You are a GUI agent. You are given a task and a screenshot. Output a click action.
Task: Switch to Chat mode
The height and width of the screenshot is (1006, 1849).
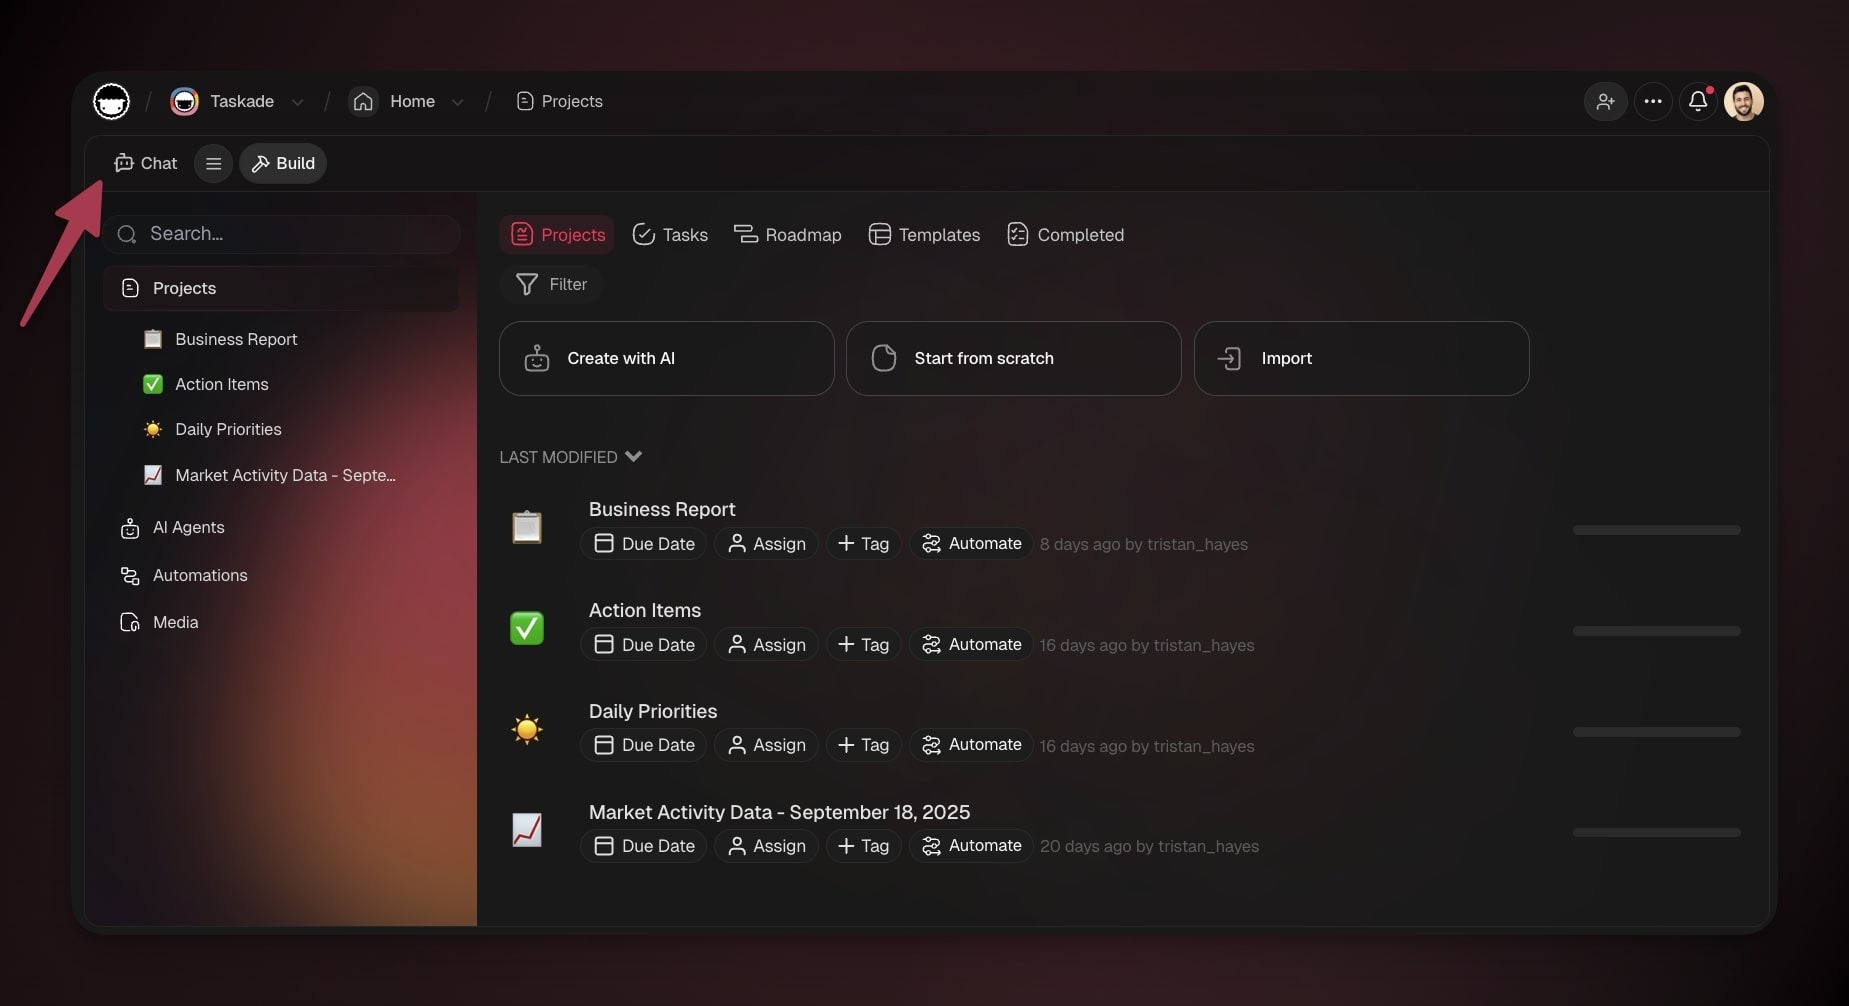(x=146, y=163)
